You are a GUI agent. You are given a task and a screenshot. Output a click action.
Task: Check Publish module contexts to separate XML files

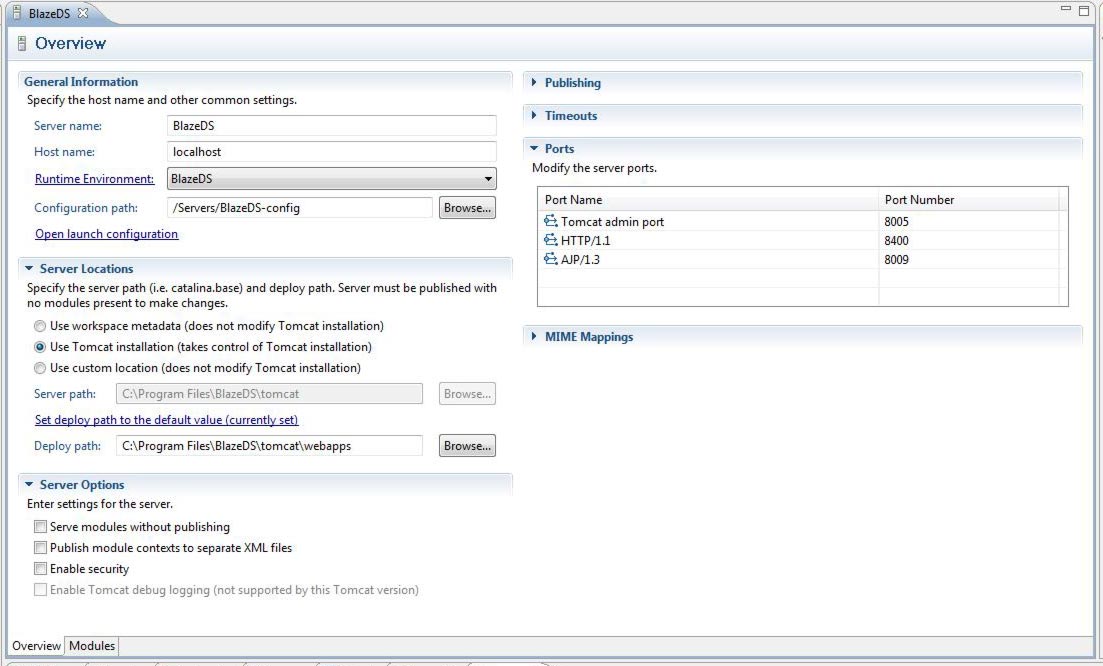point(40,548)
